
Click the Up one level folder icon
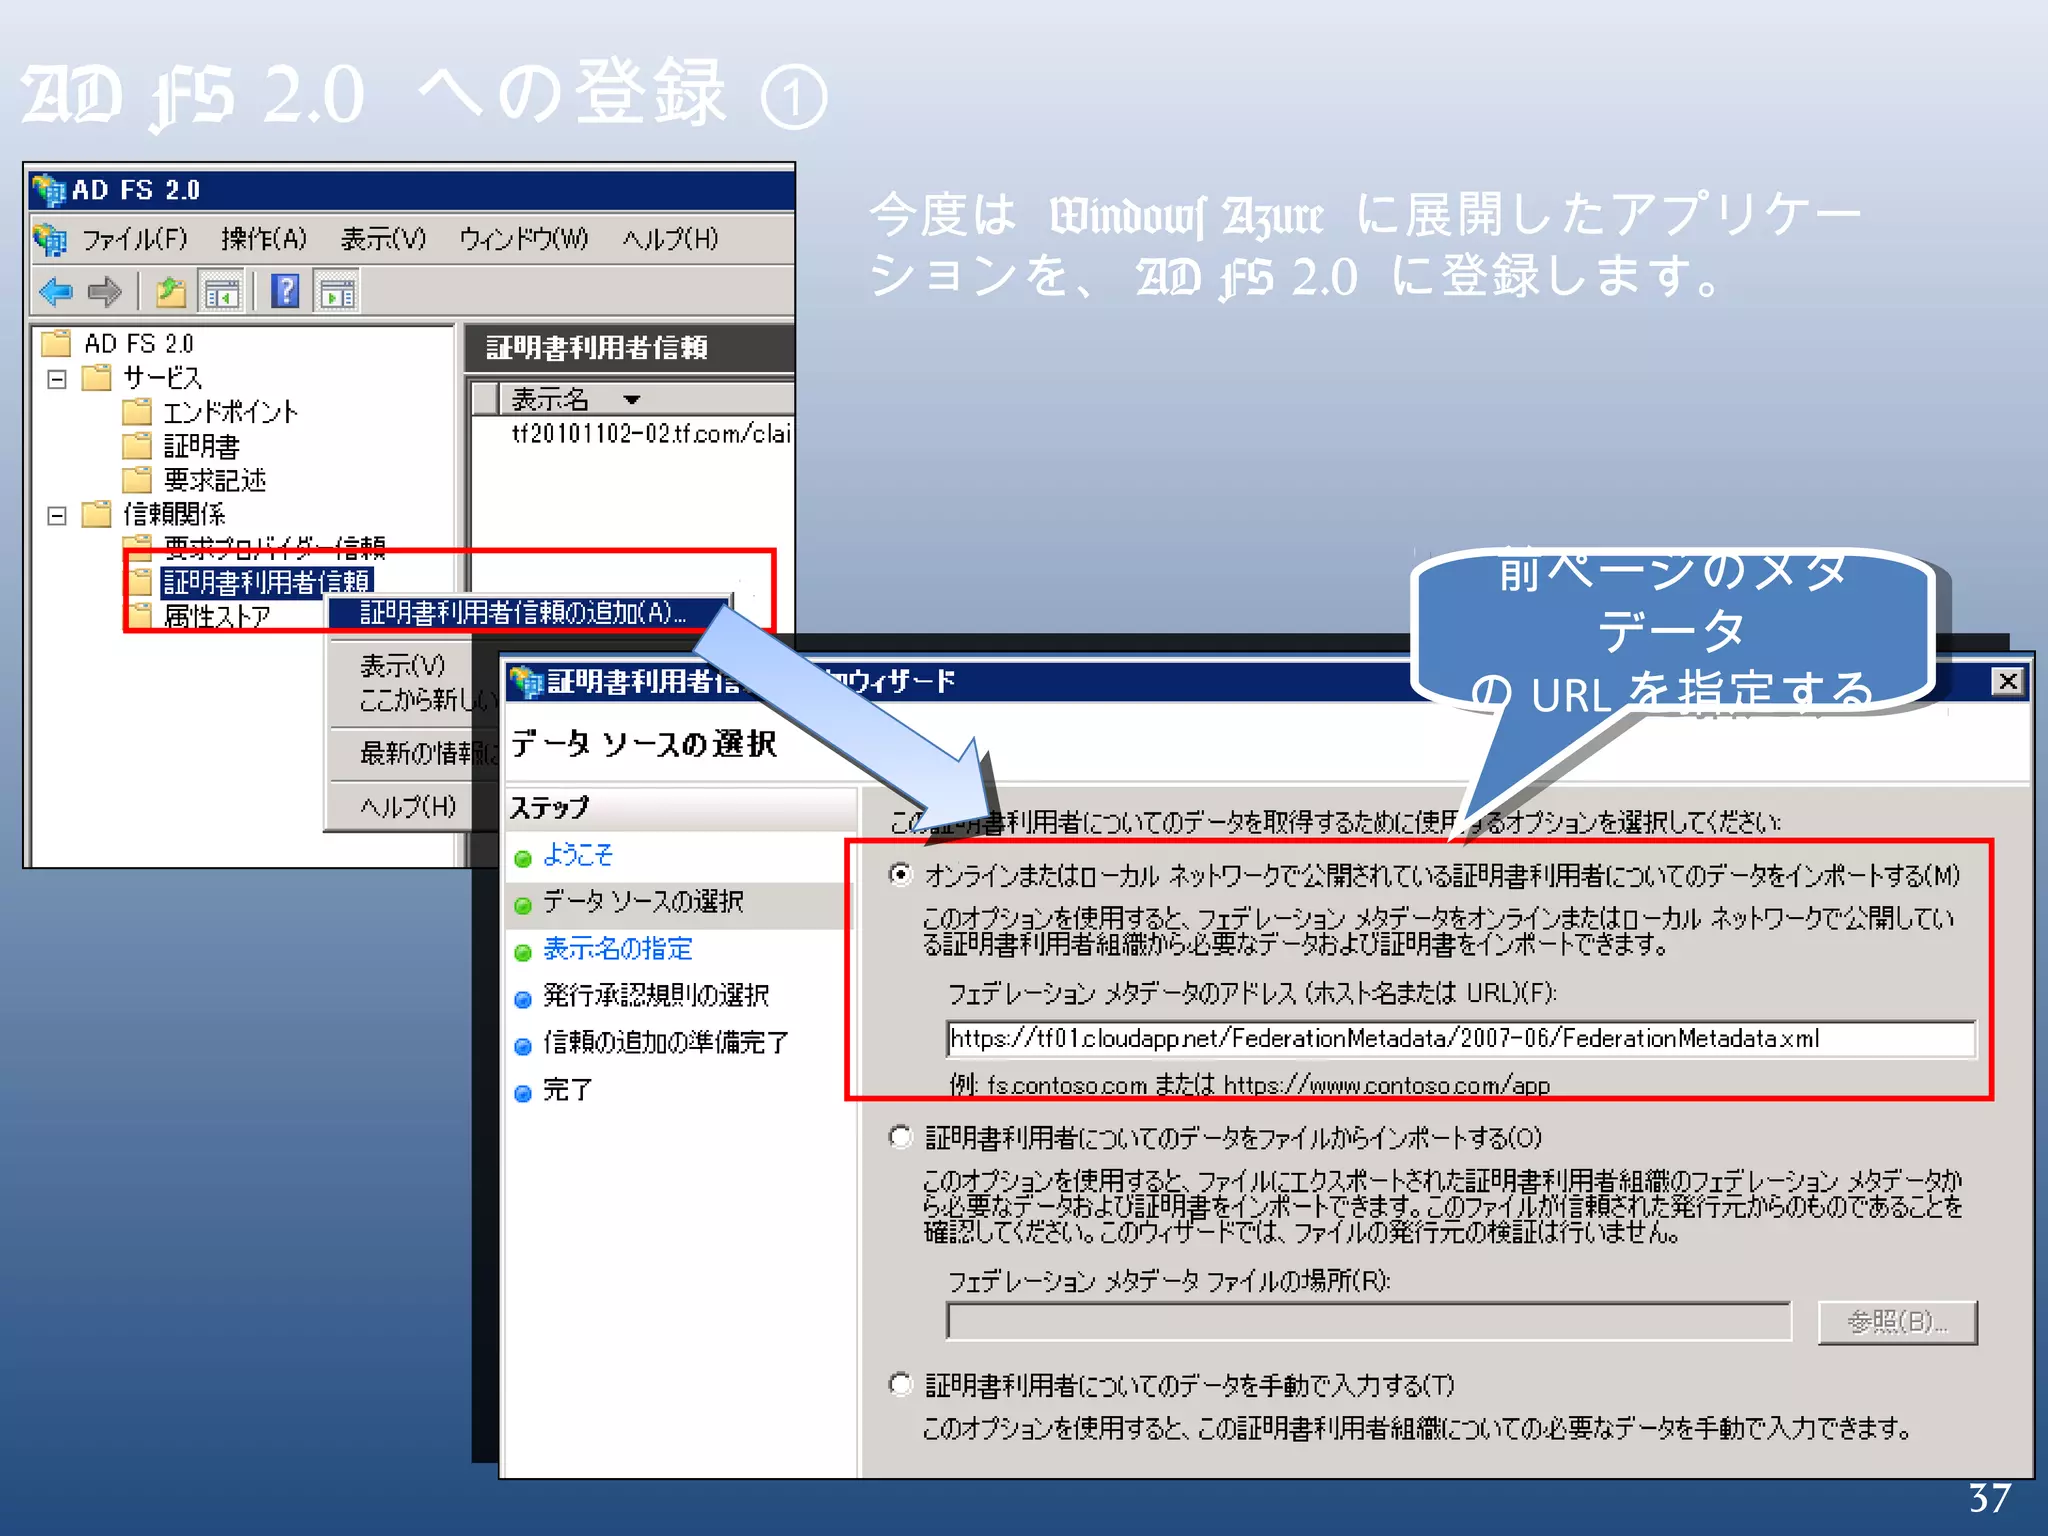171,292
